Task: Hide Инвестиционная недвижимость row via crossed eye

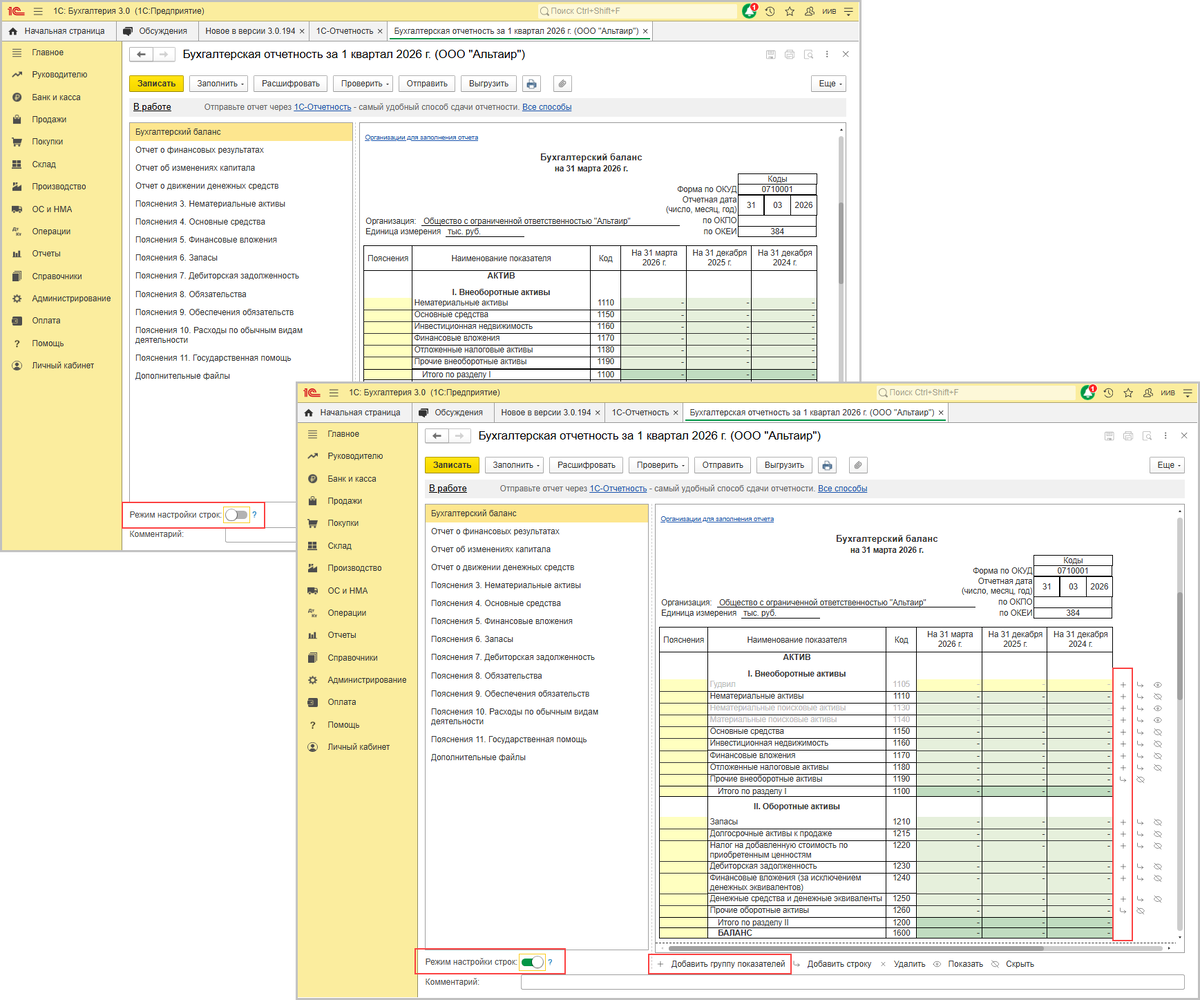Action: click(1158, 743)
